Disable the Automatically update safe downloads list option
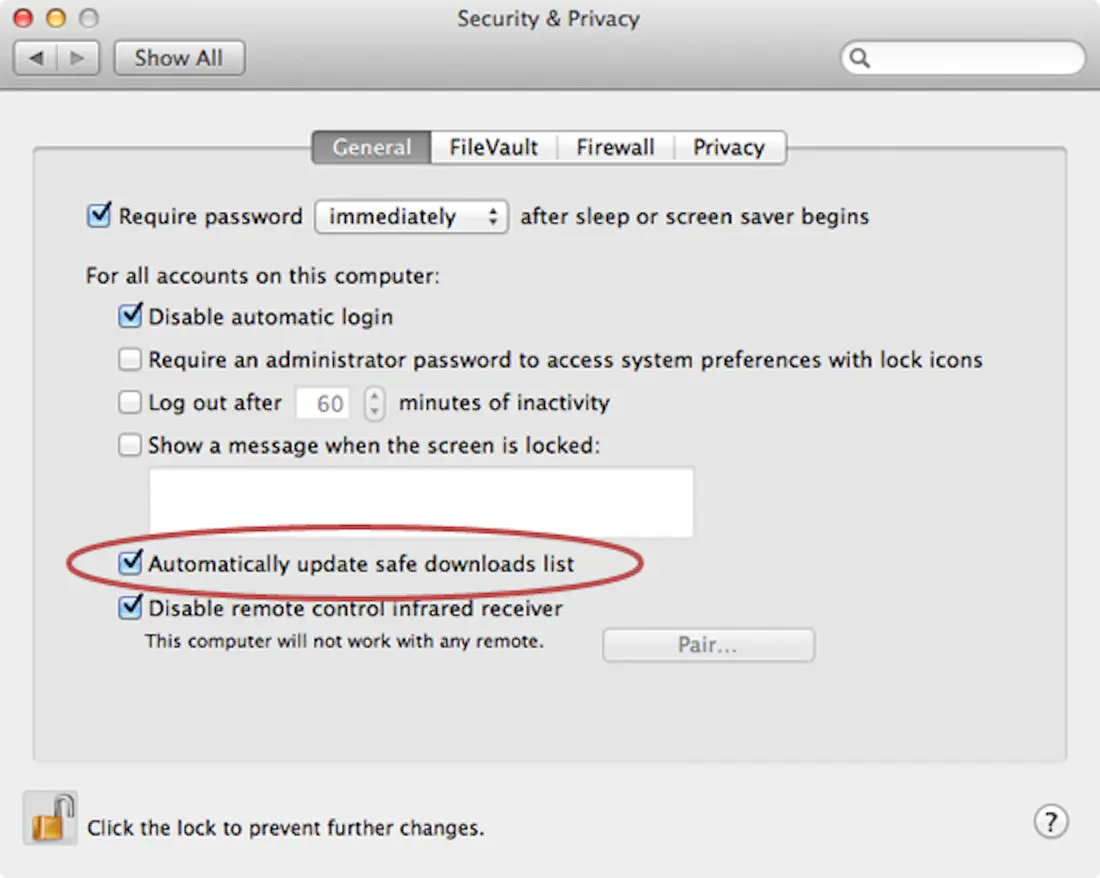The image size is (1100, 878). click(130, 563)
